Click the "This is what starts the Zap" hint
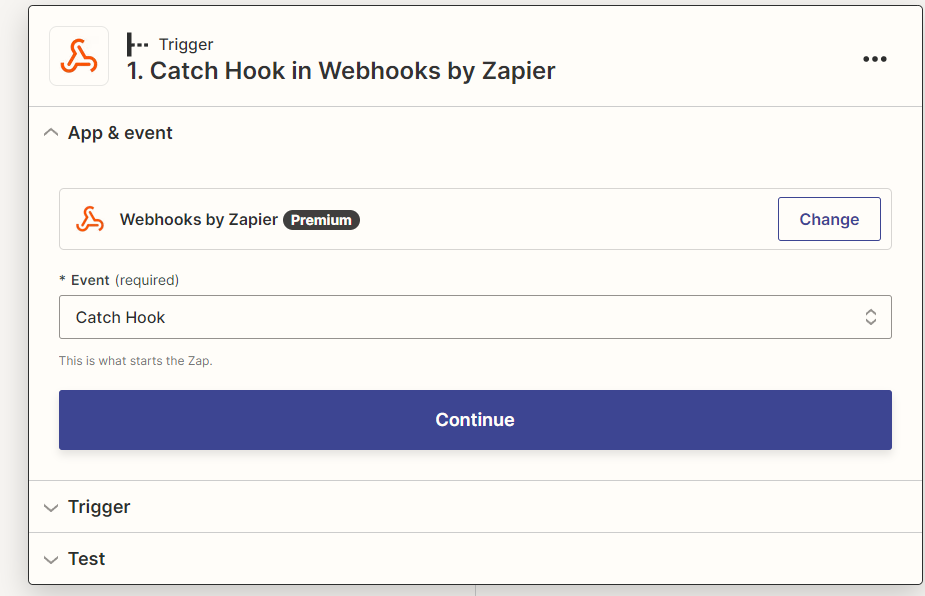 click(136, 360)
